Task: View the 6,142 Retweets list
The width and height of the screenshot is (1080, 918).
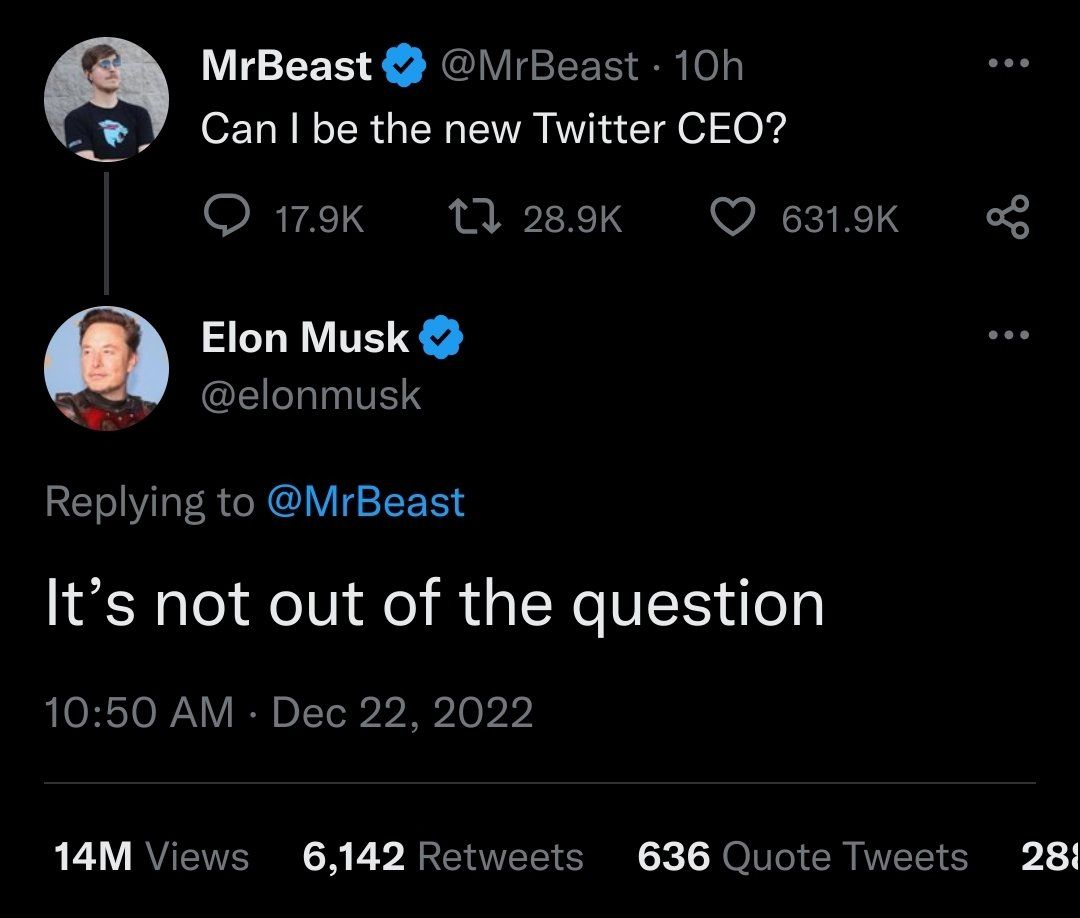Action: (442, 857)
